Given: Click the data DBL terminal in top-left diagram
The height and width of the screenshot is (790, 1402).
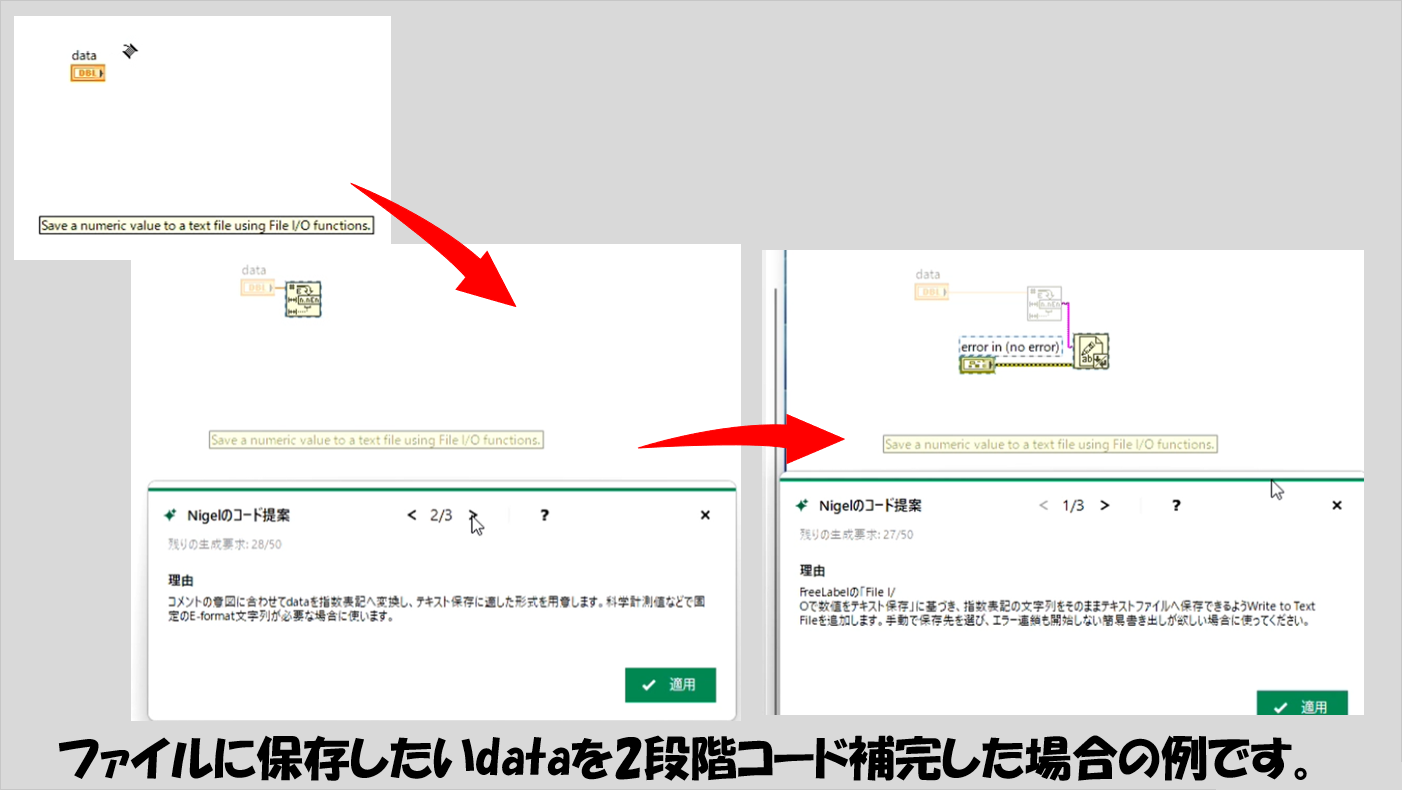Looking at the screenshot, I should 88,73.
